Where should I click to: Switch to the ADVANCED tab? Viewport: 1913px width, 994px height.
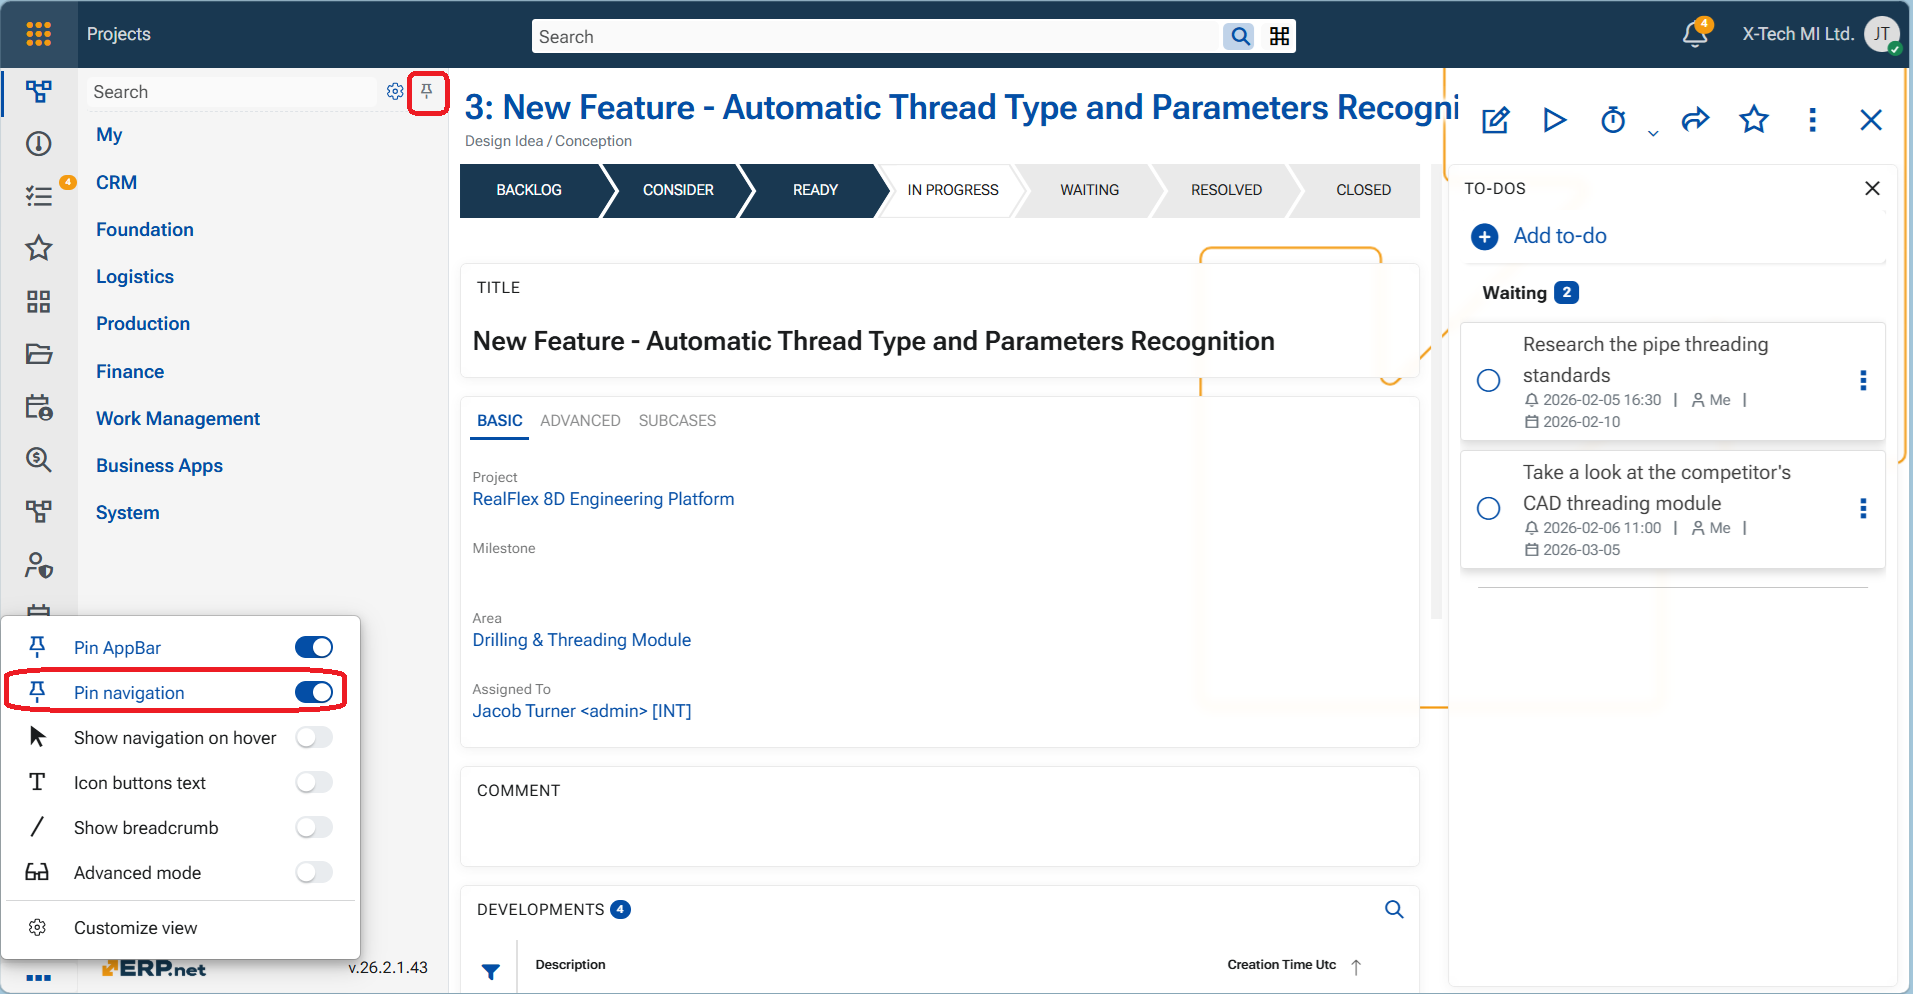tap(580, 421)
